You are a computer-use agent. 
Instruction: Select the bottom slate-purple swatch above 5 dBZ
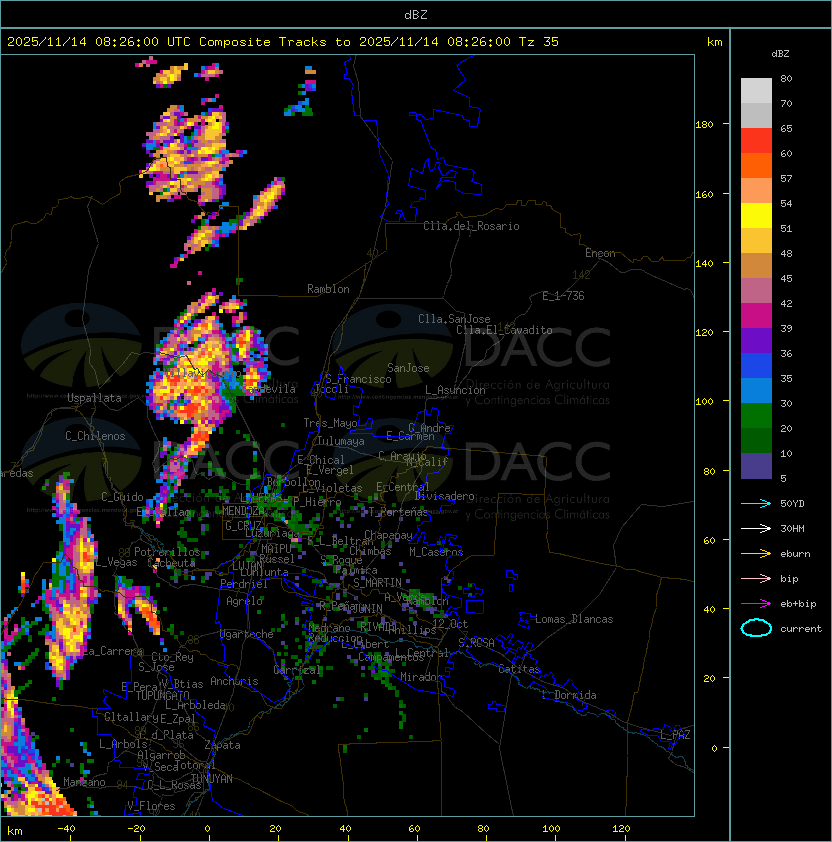(756, 466)
